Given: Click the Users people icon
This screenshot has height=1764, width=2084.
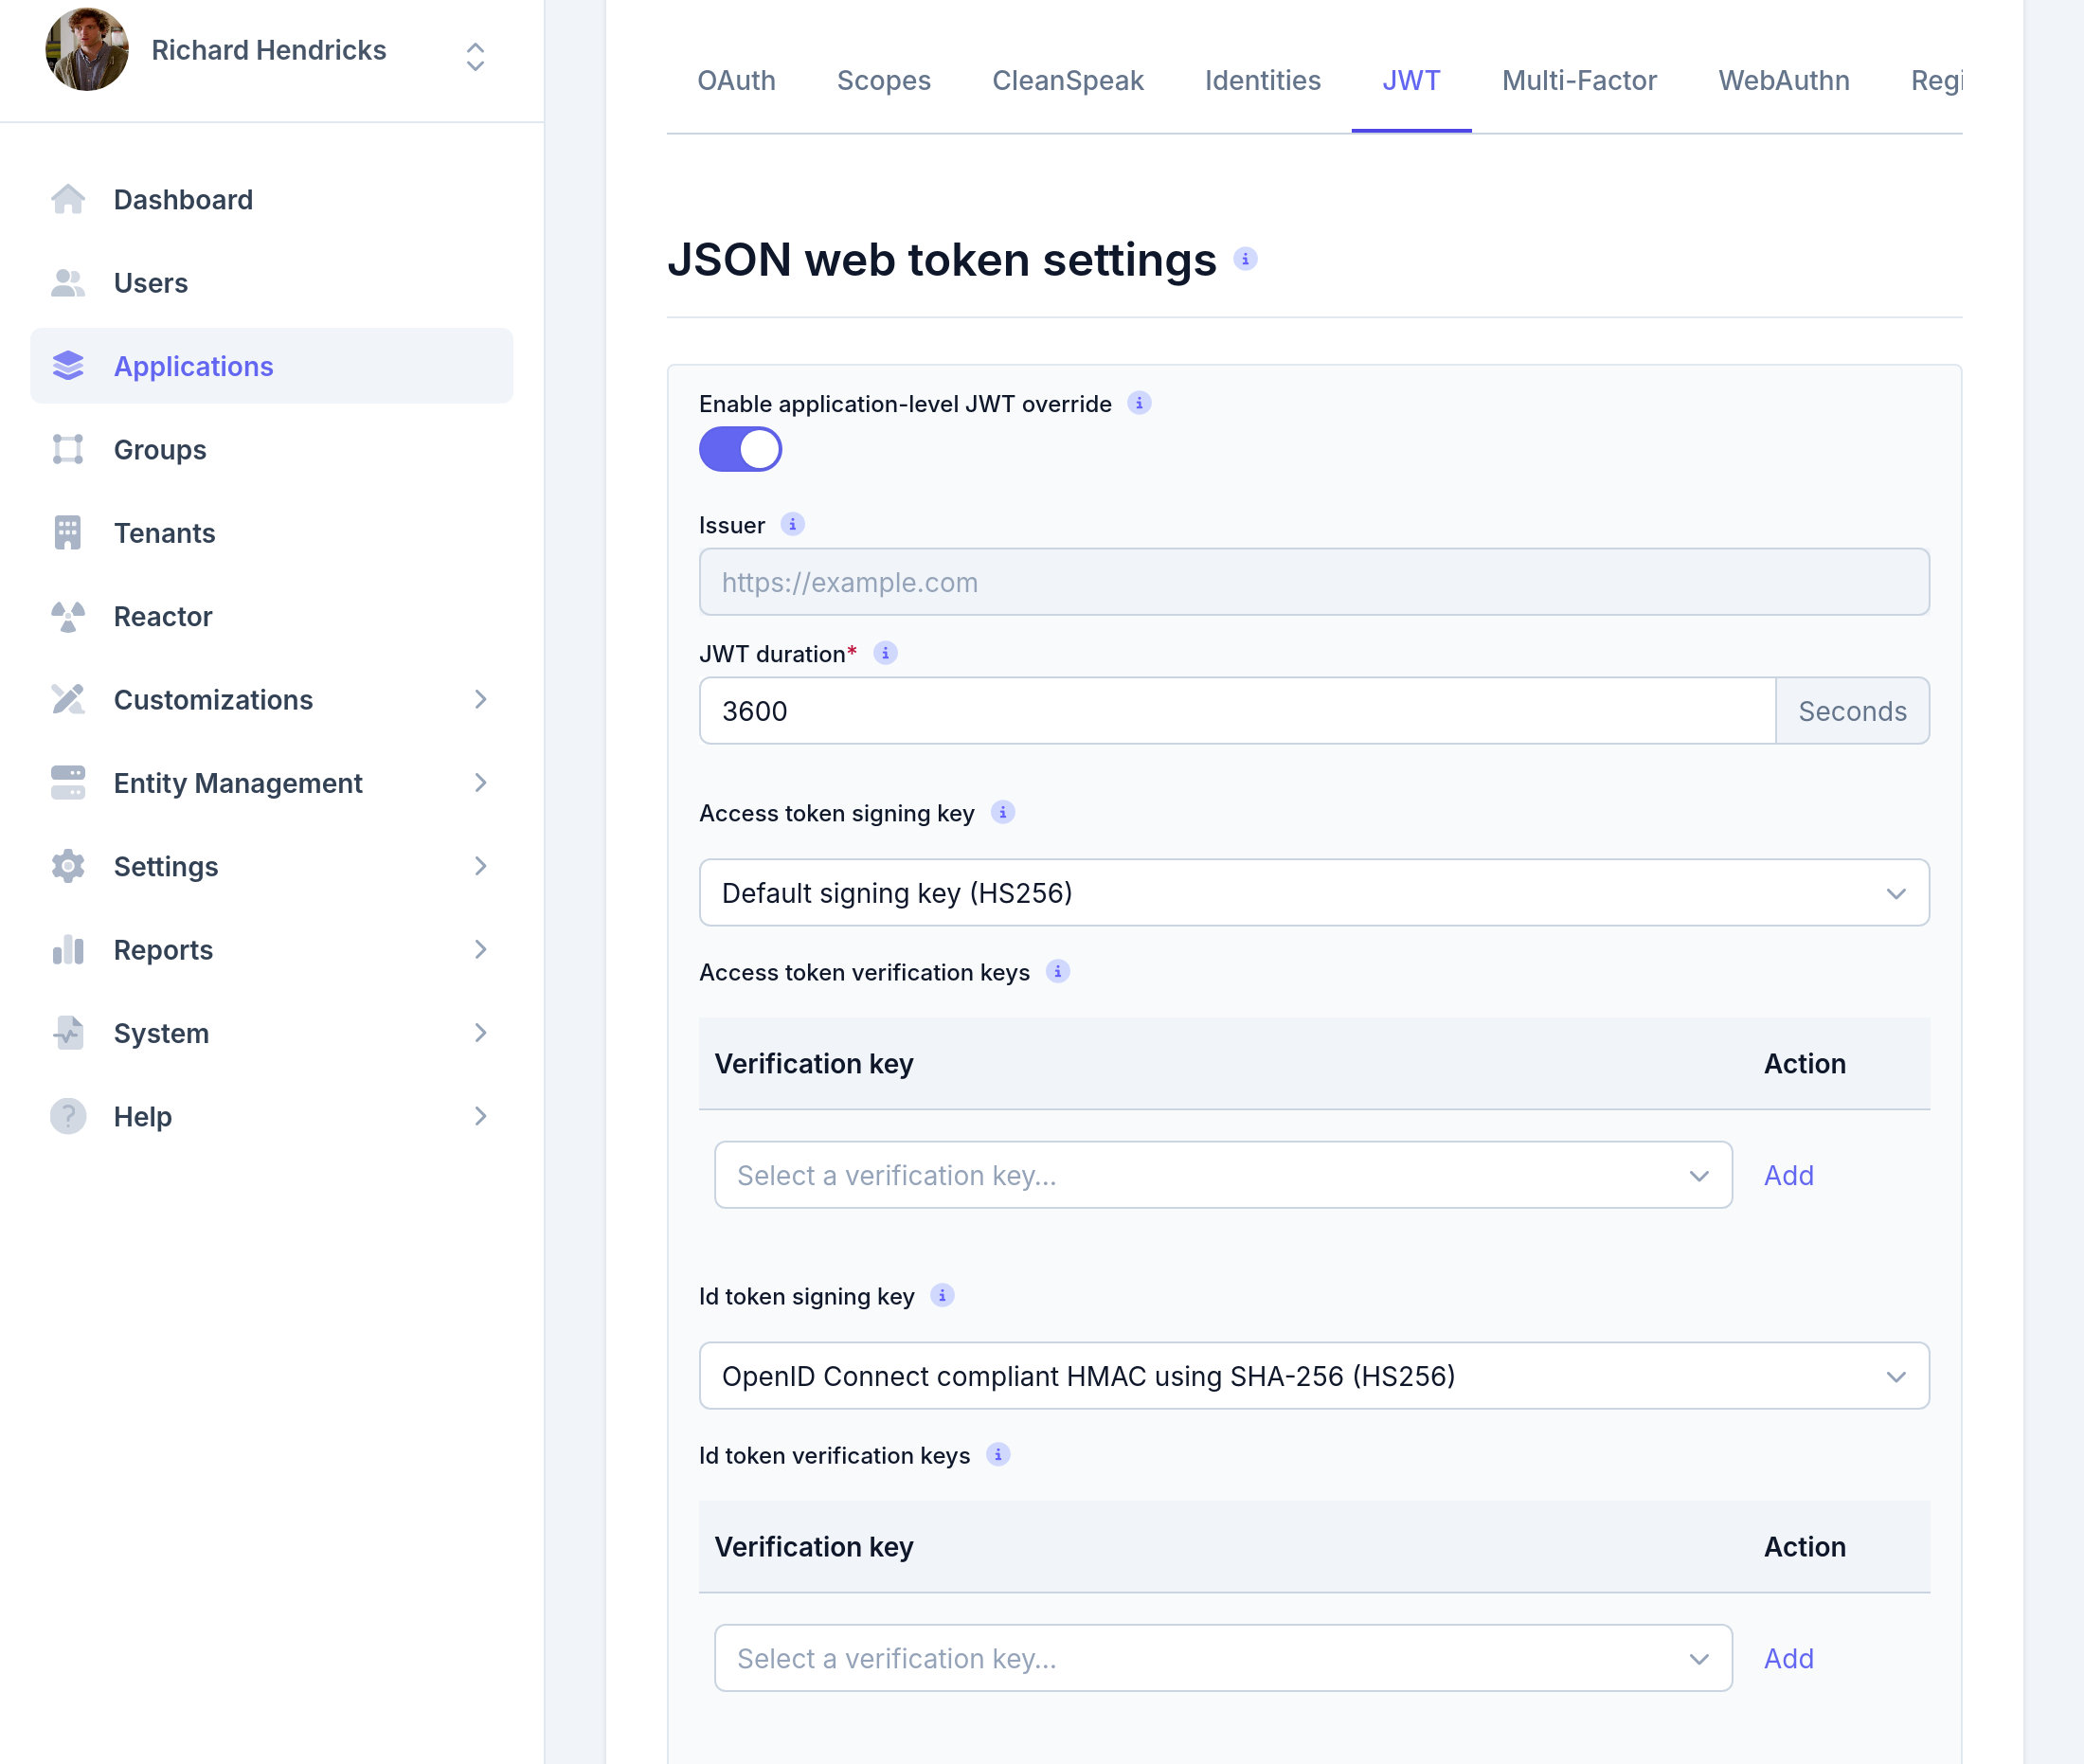Looking at the screenshot, I should pyautogui.click(x=68, y=283).
